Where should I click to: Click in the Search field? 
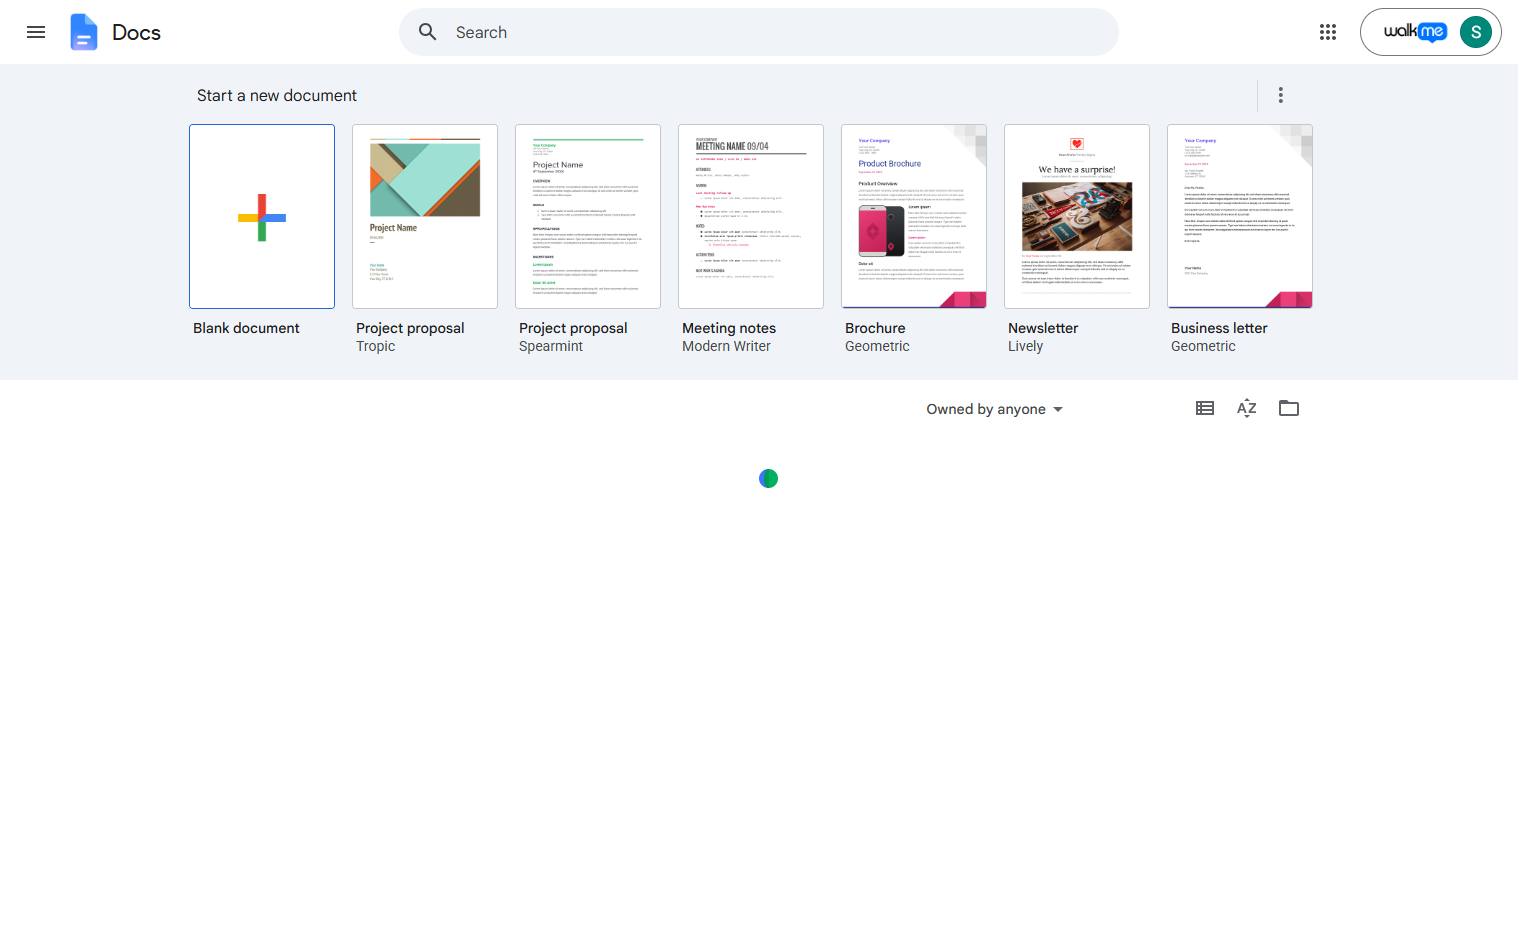point(759,32)
